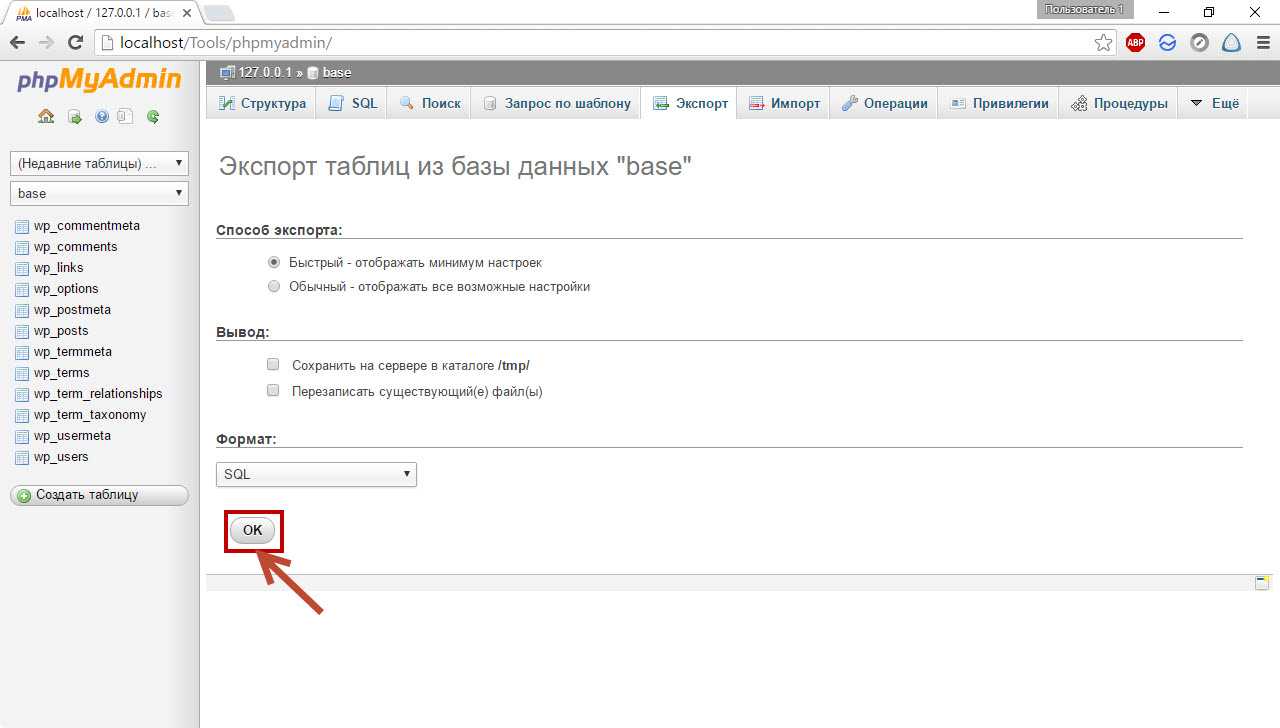Open the SQL format dropdown
The height and width of the screenshot is (728, 1280).
(x=316, y=474)
